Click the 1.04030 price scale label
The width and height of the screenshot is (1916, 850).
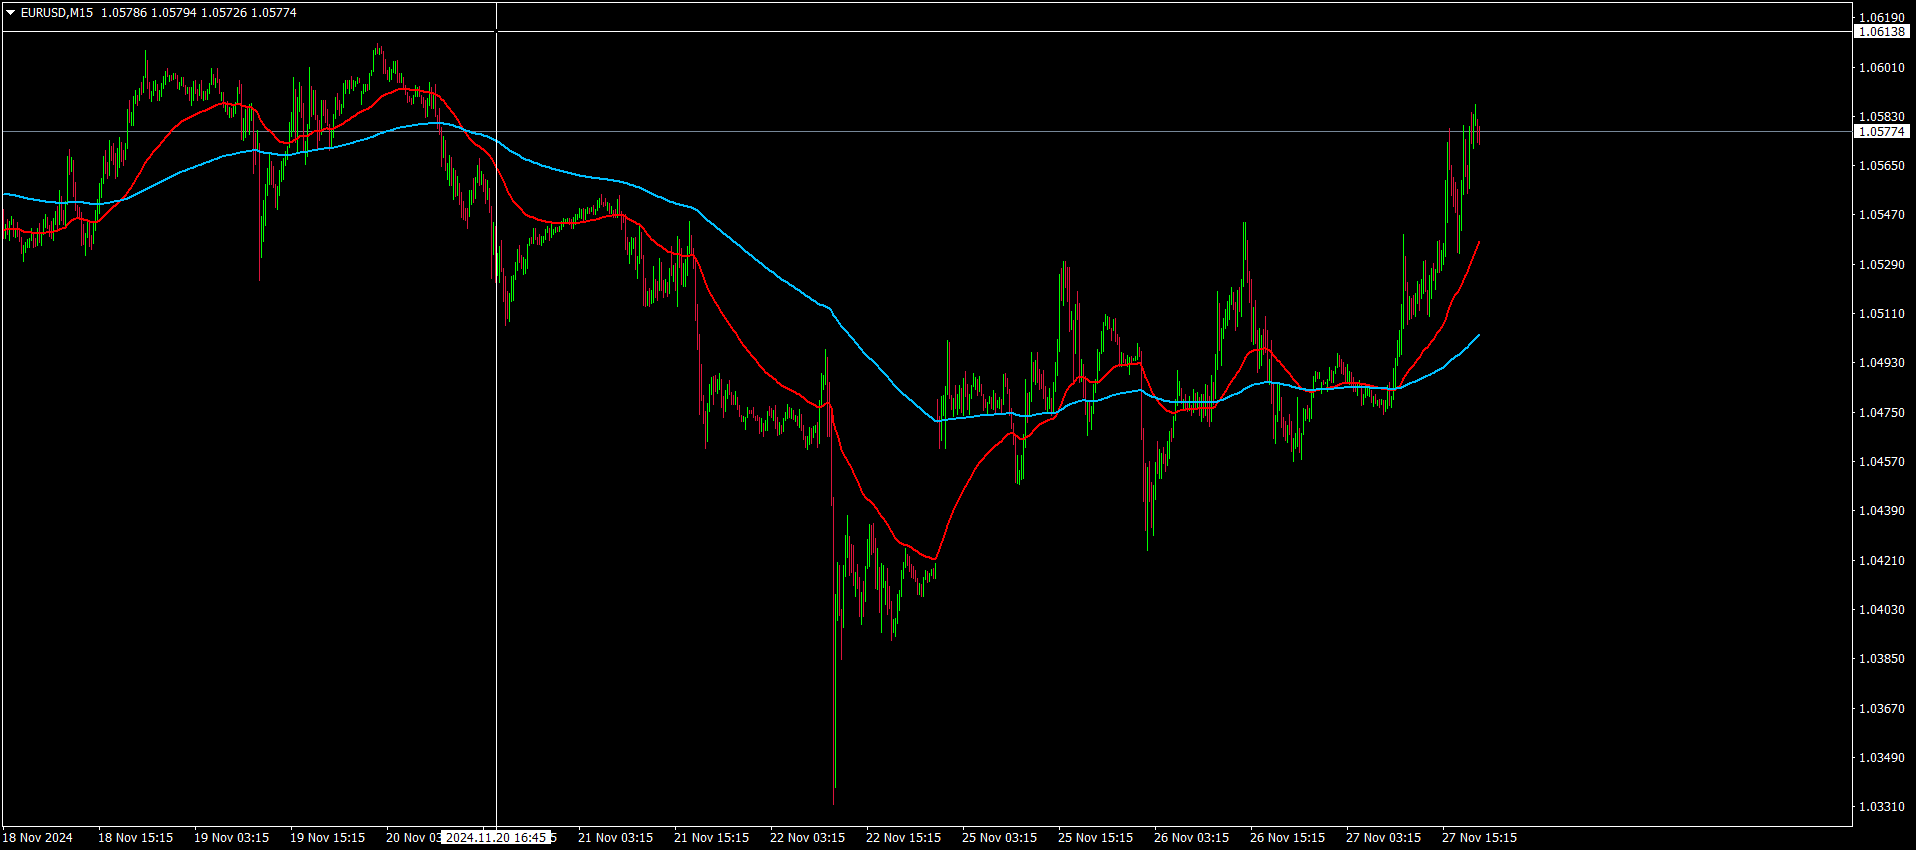click(1882, 610)
